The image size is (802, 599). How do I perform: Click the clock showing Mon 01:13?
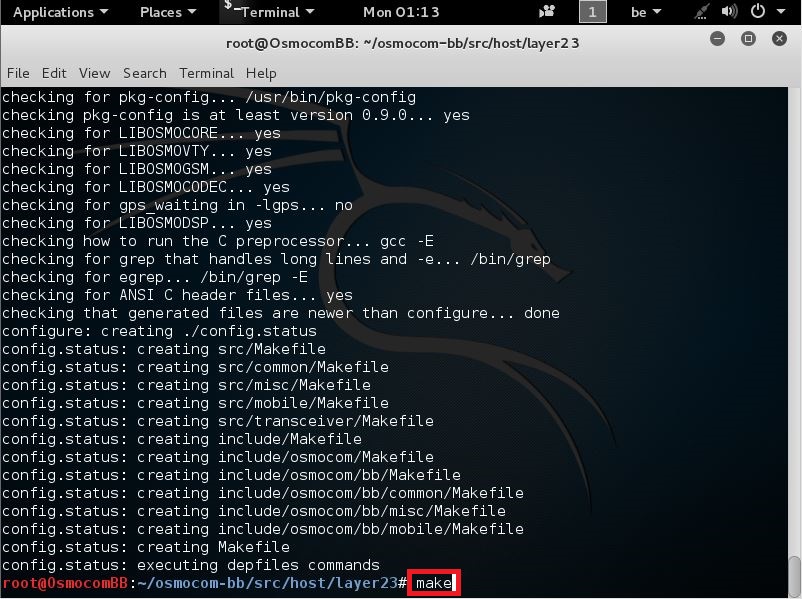click(401, 12)
